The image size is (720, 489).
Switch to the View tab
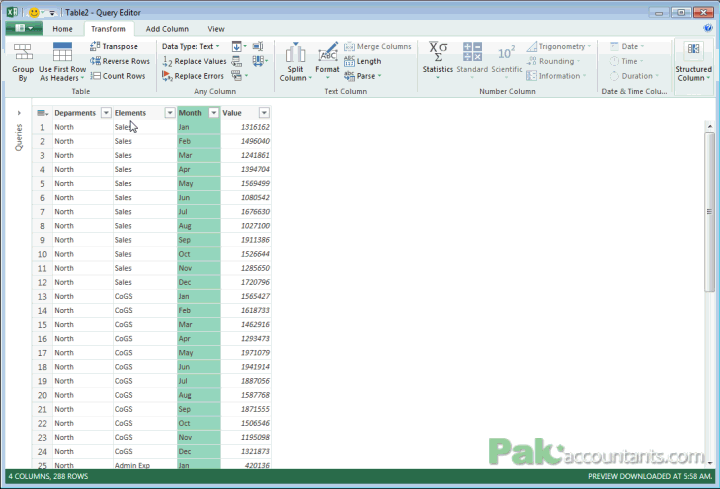[x=216, y=29]
